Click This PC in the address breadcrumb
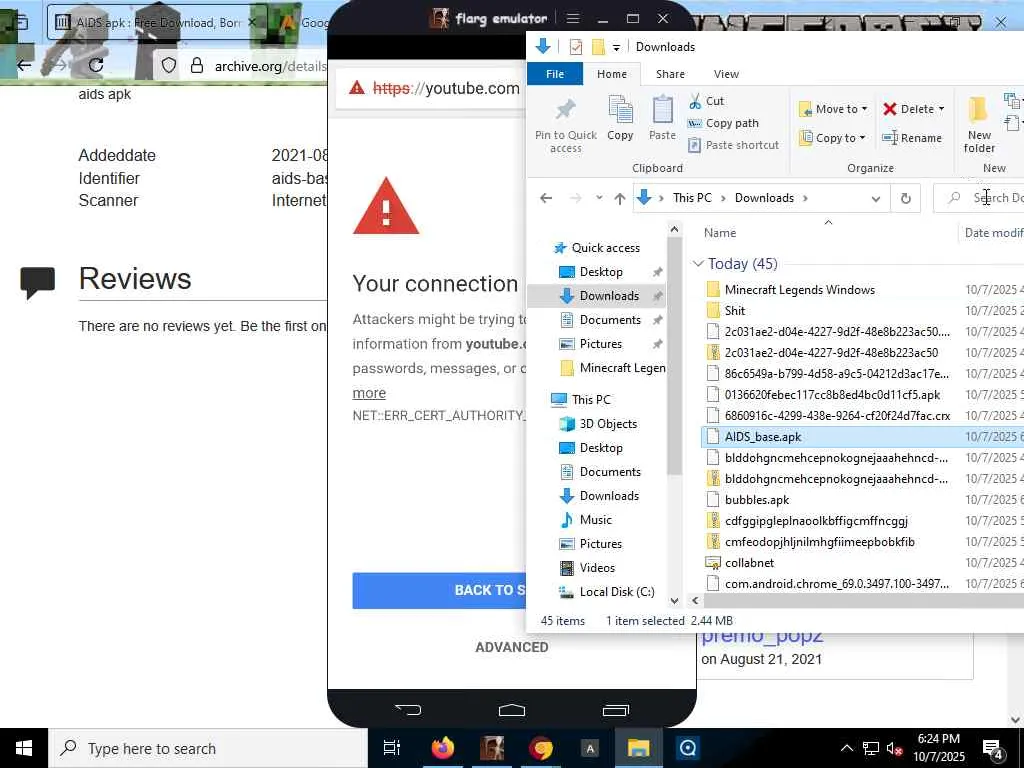Screen dimensions: 1024x768 (x=692, y=198)
